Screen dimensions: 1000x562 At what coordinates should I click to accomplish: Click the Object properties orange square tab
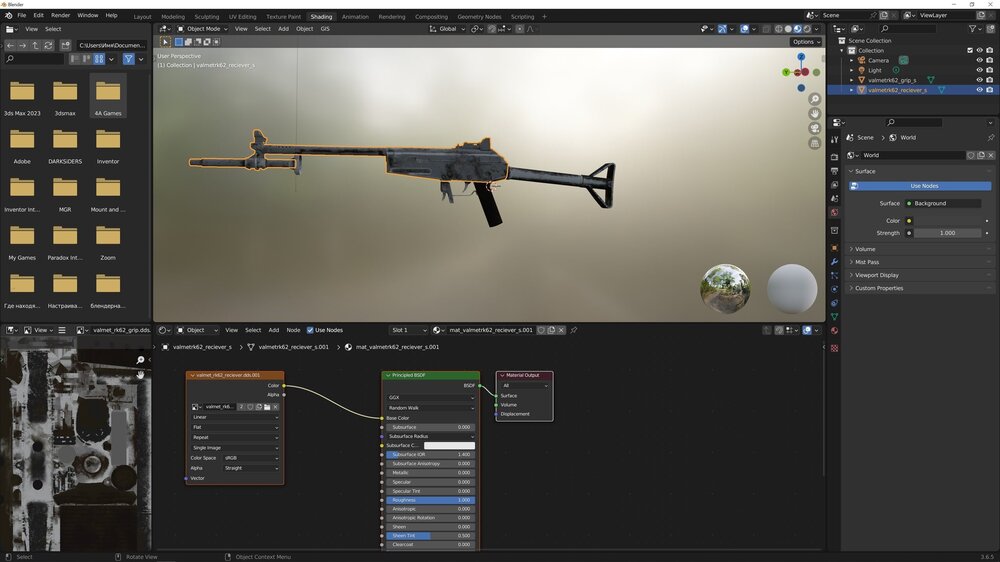834,247
